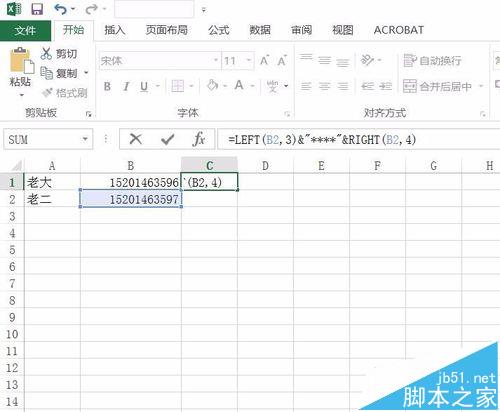
Task: Select cell with text 老大
Action: tap(52, 182)
